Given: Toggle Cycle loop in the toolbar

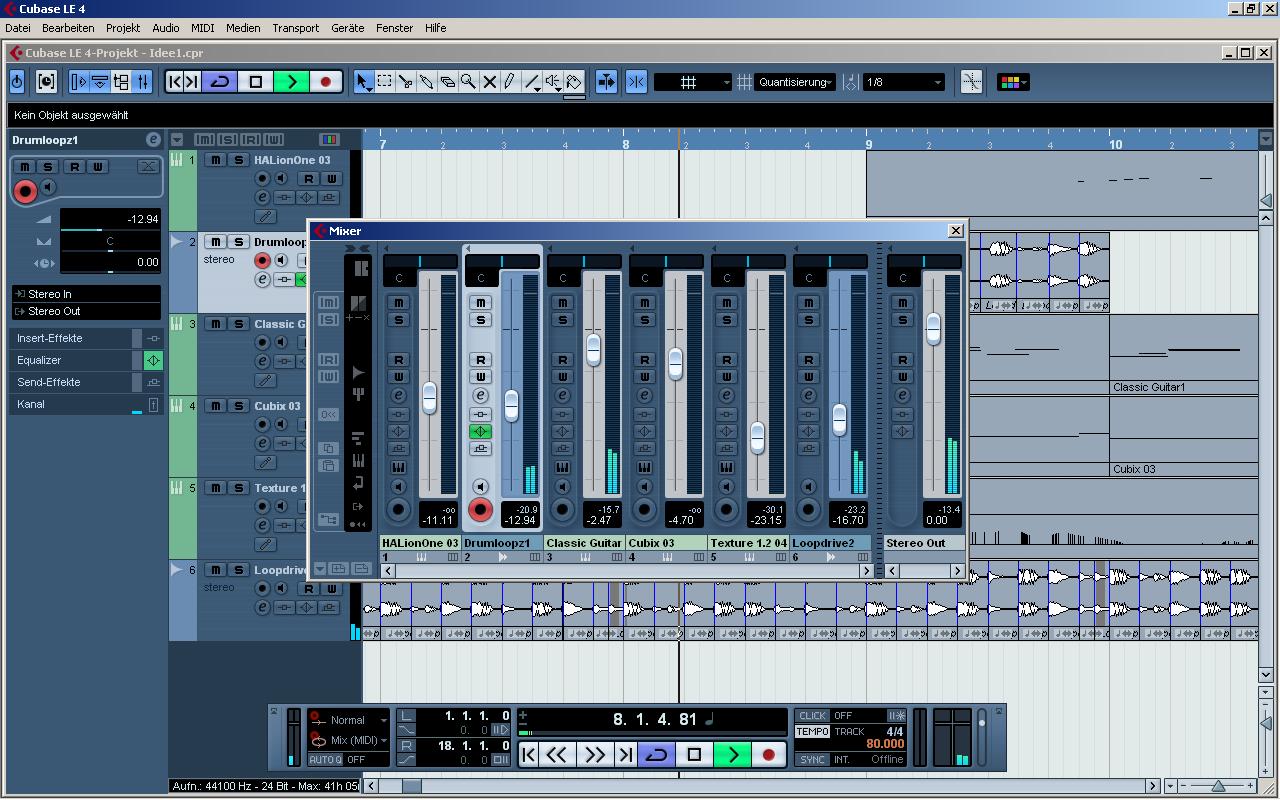Looking at the screenshot, I should (x=220, y=82).
